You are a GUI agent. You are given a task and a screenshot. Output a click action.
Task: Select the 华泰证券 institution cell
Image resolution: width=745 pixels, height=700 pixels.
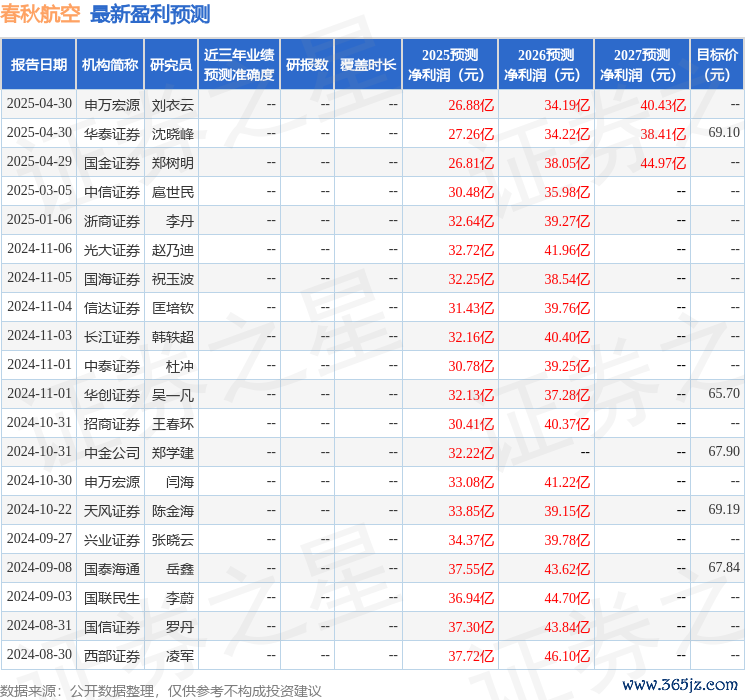[112, 134]
